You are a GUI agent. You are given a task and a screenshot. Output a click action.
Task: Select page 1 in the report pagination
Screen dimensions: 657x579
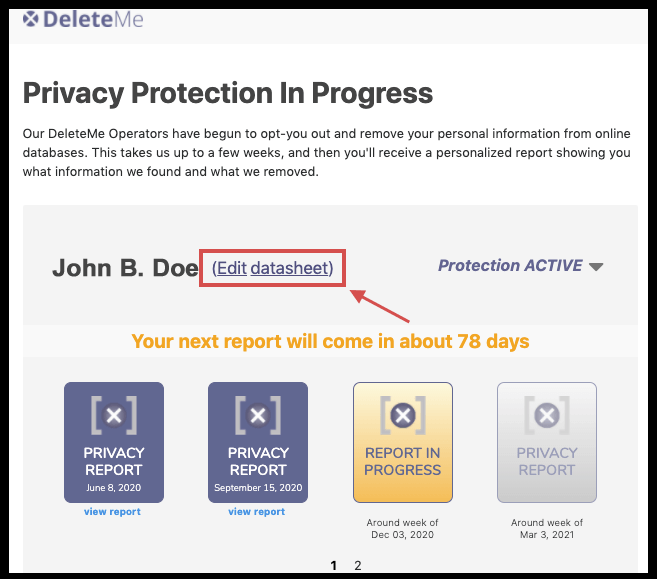click(334, 566)
